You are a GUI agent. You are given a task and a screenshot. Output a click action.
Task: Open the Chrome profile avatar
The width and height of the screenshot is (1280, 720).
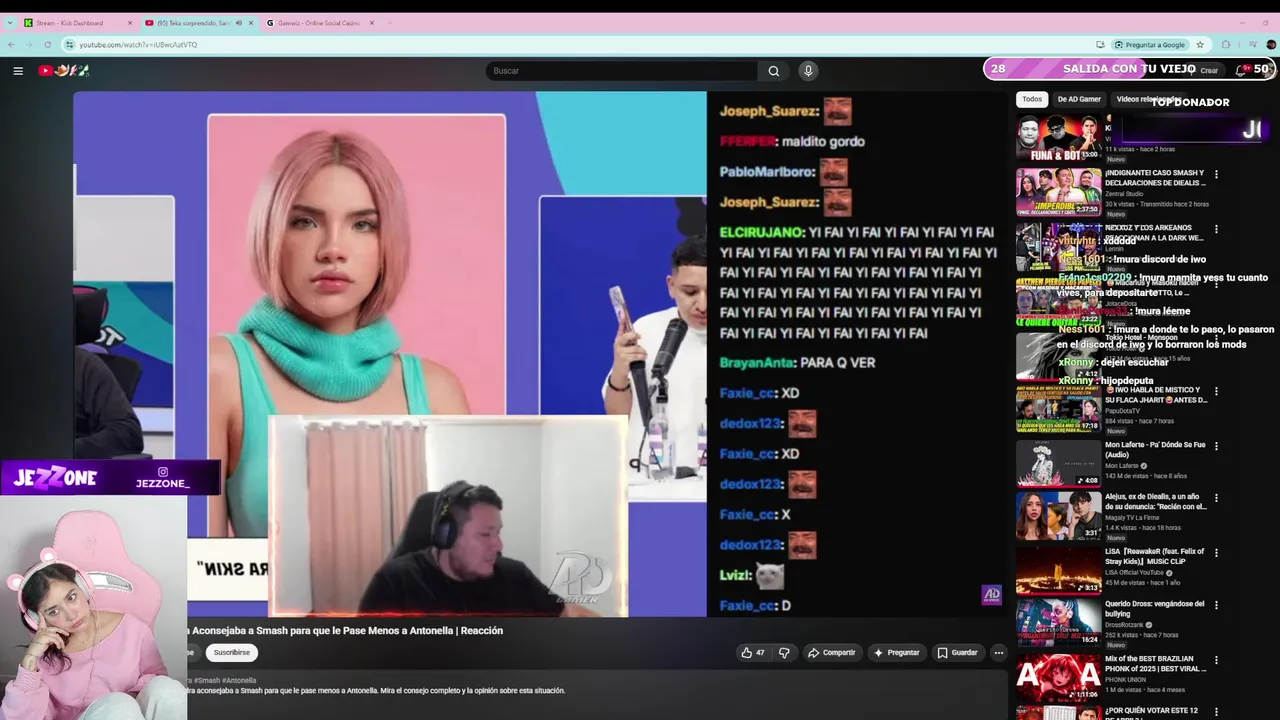pos(1271,44)
